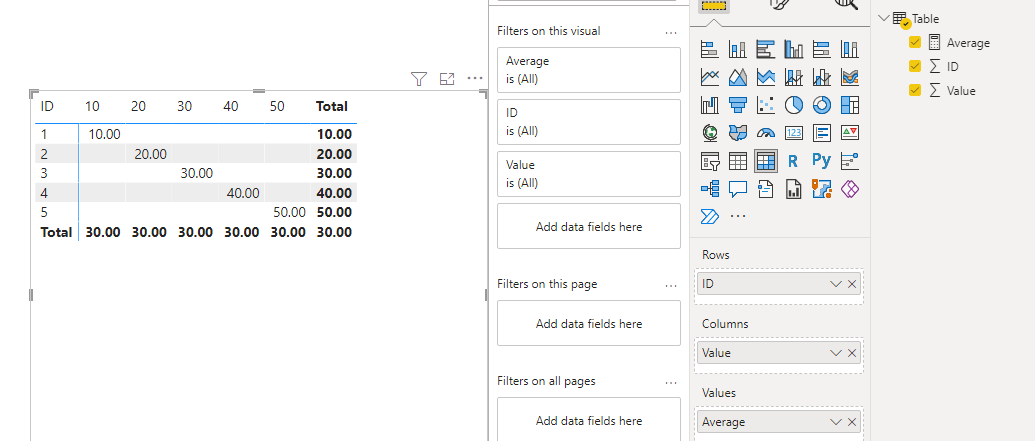Select the ArcGIS Maps visual
The image size is (1035, 441).
click(x=822, y=189)
